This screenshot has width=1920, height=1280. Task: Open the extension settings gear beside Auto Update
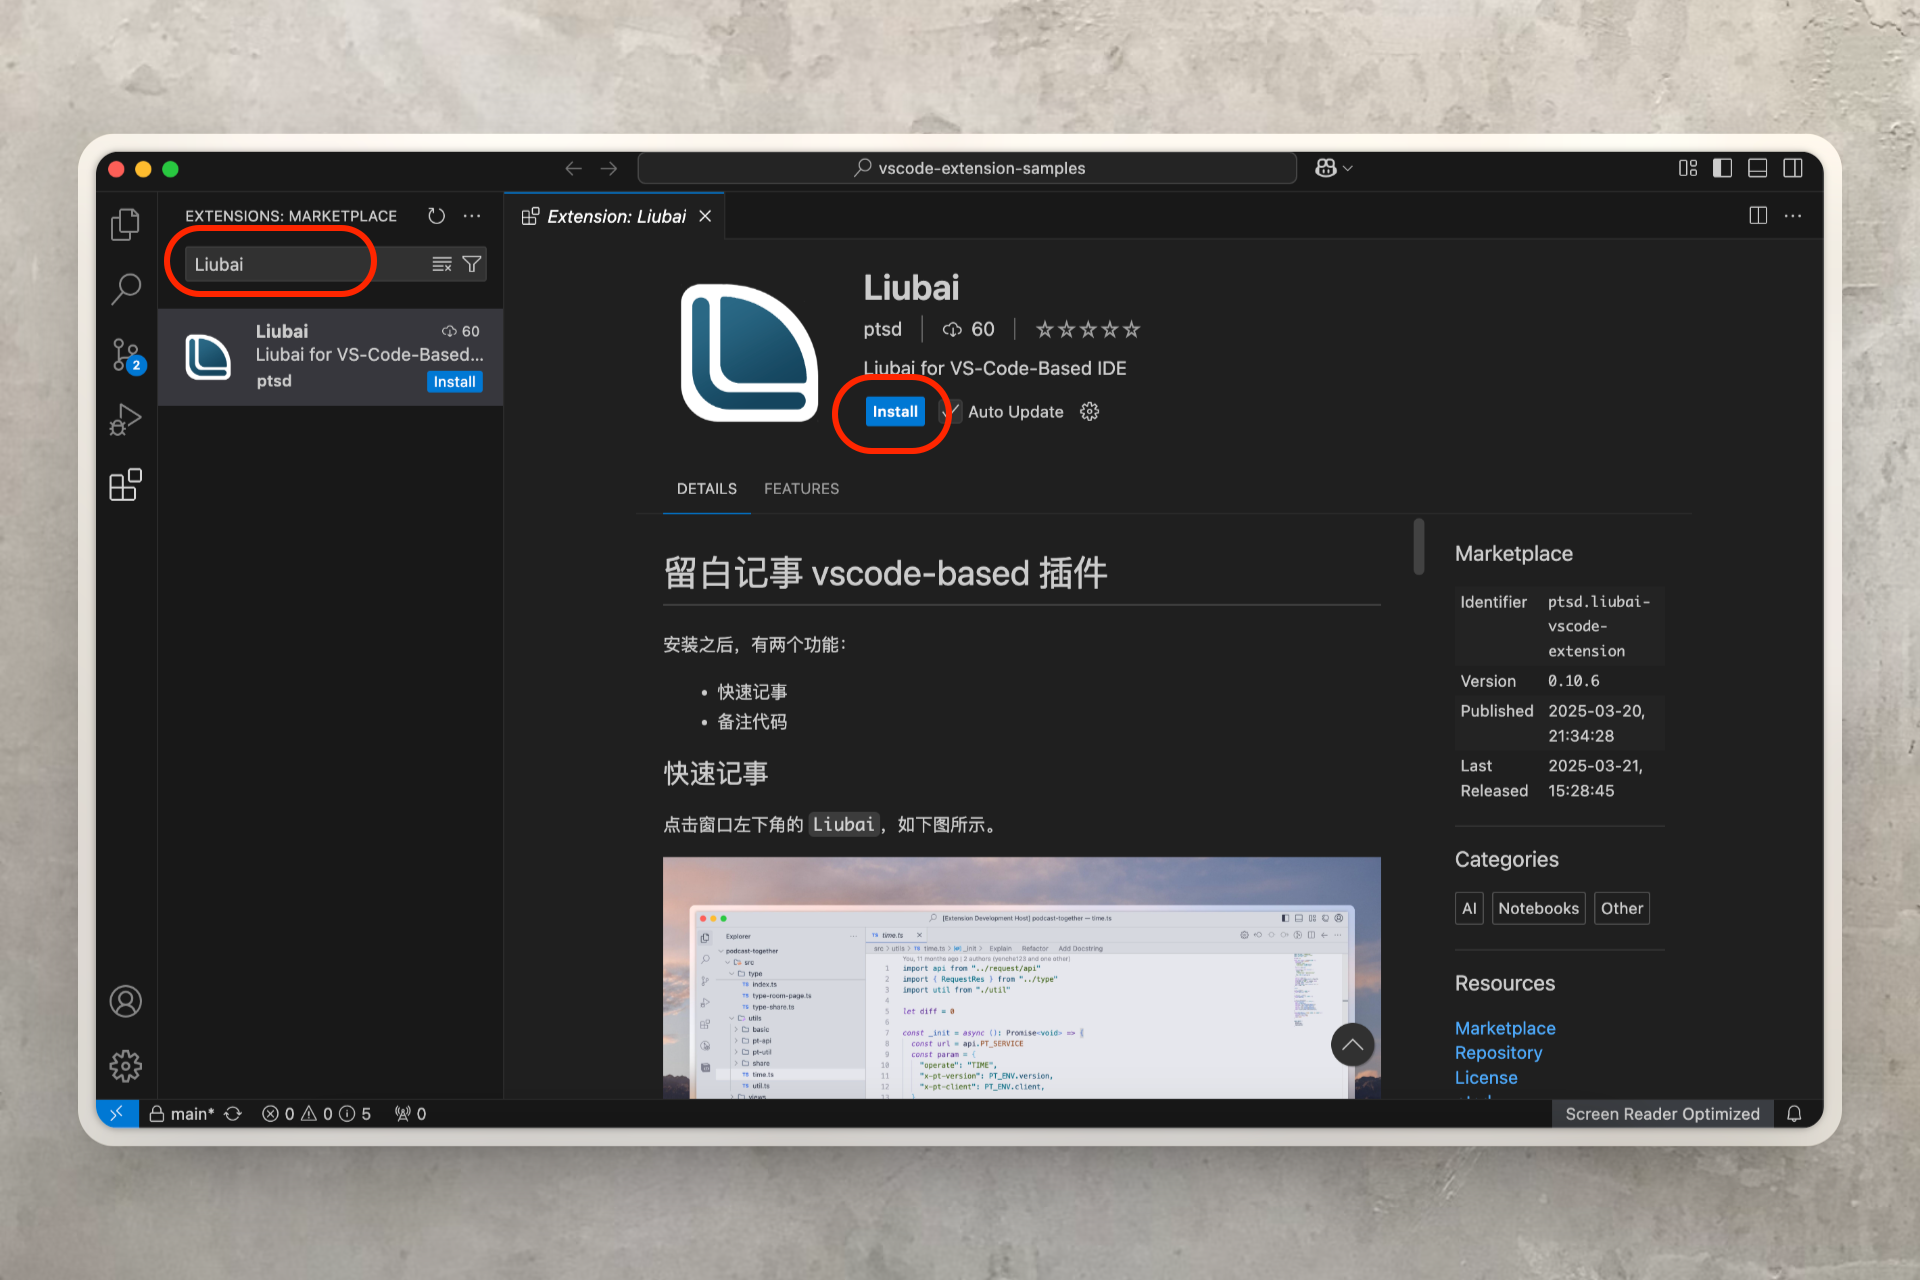click(1089, 412)
